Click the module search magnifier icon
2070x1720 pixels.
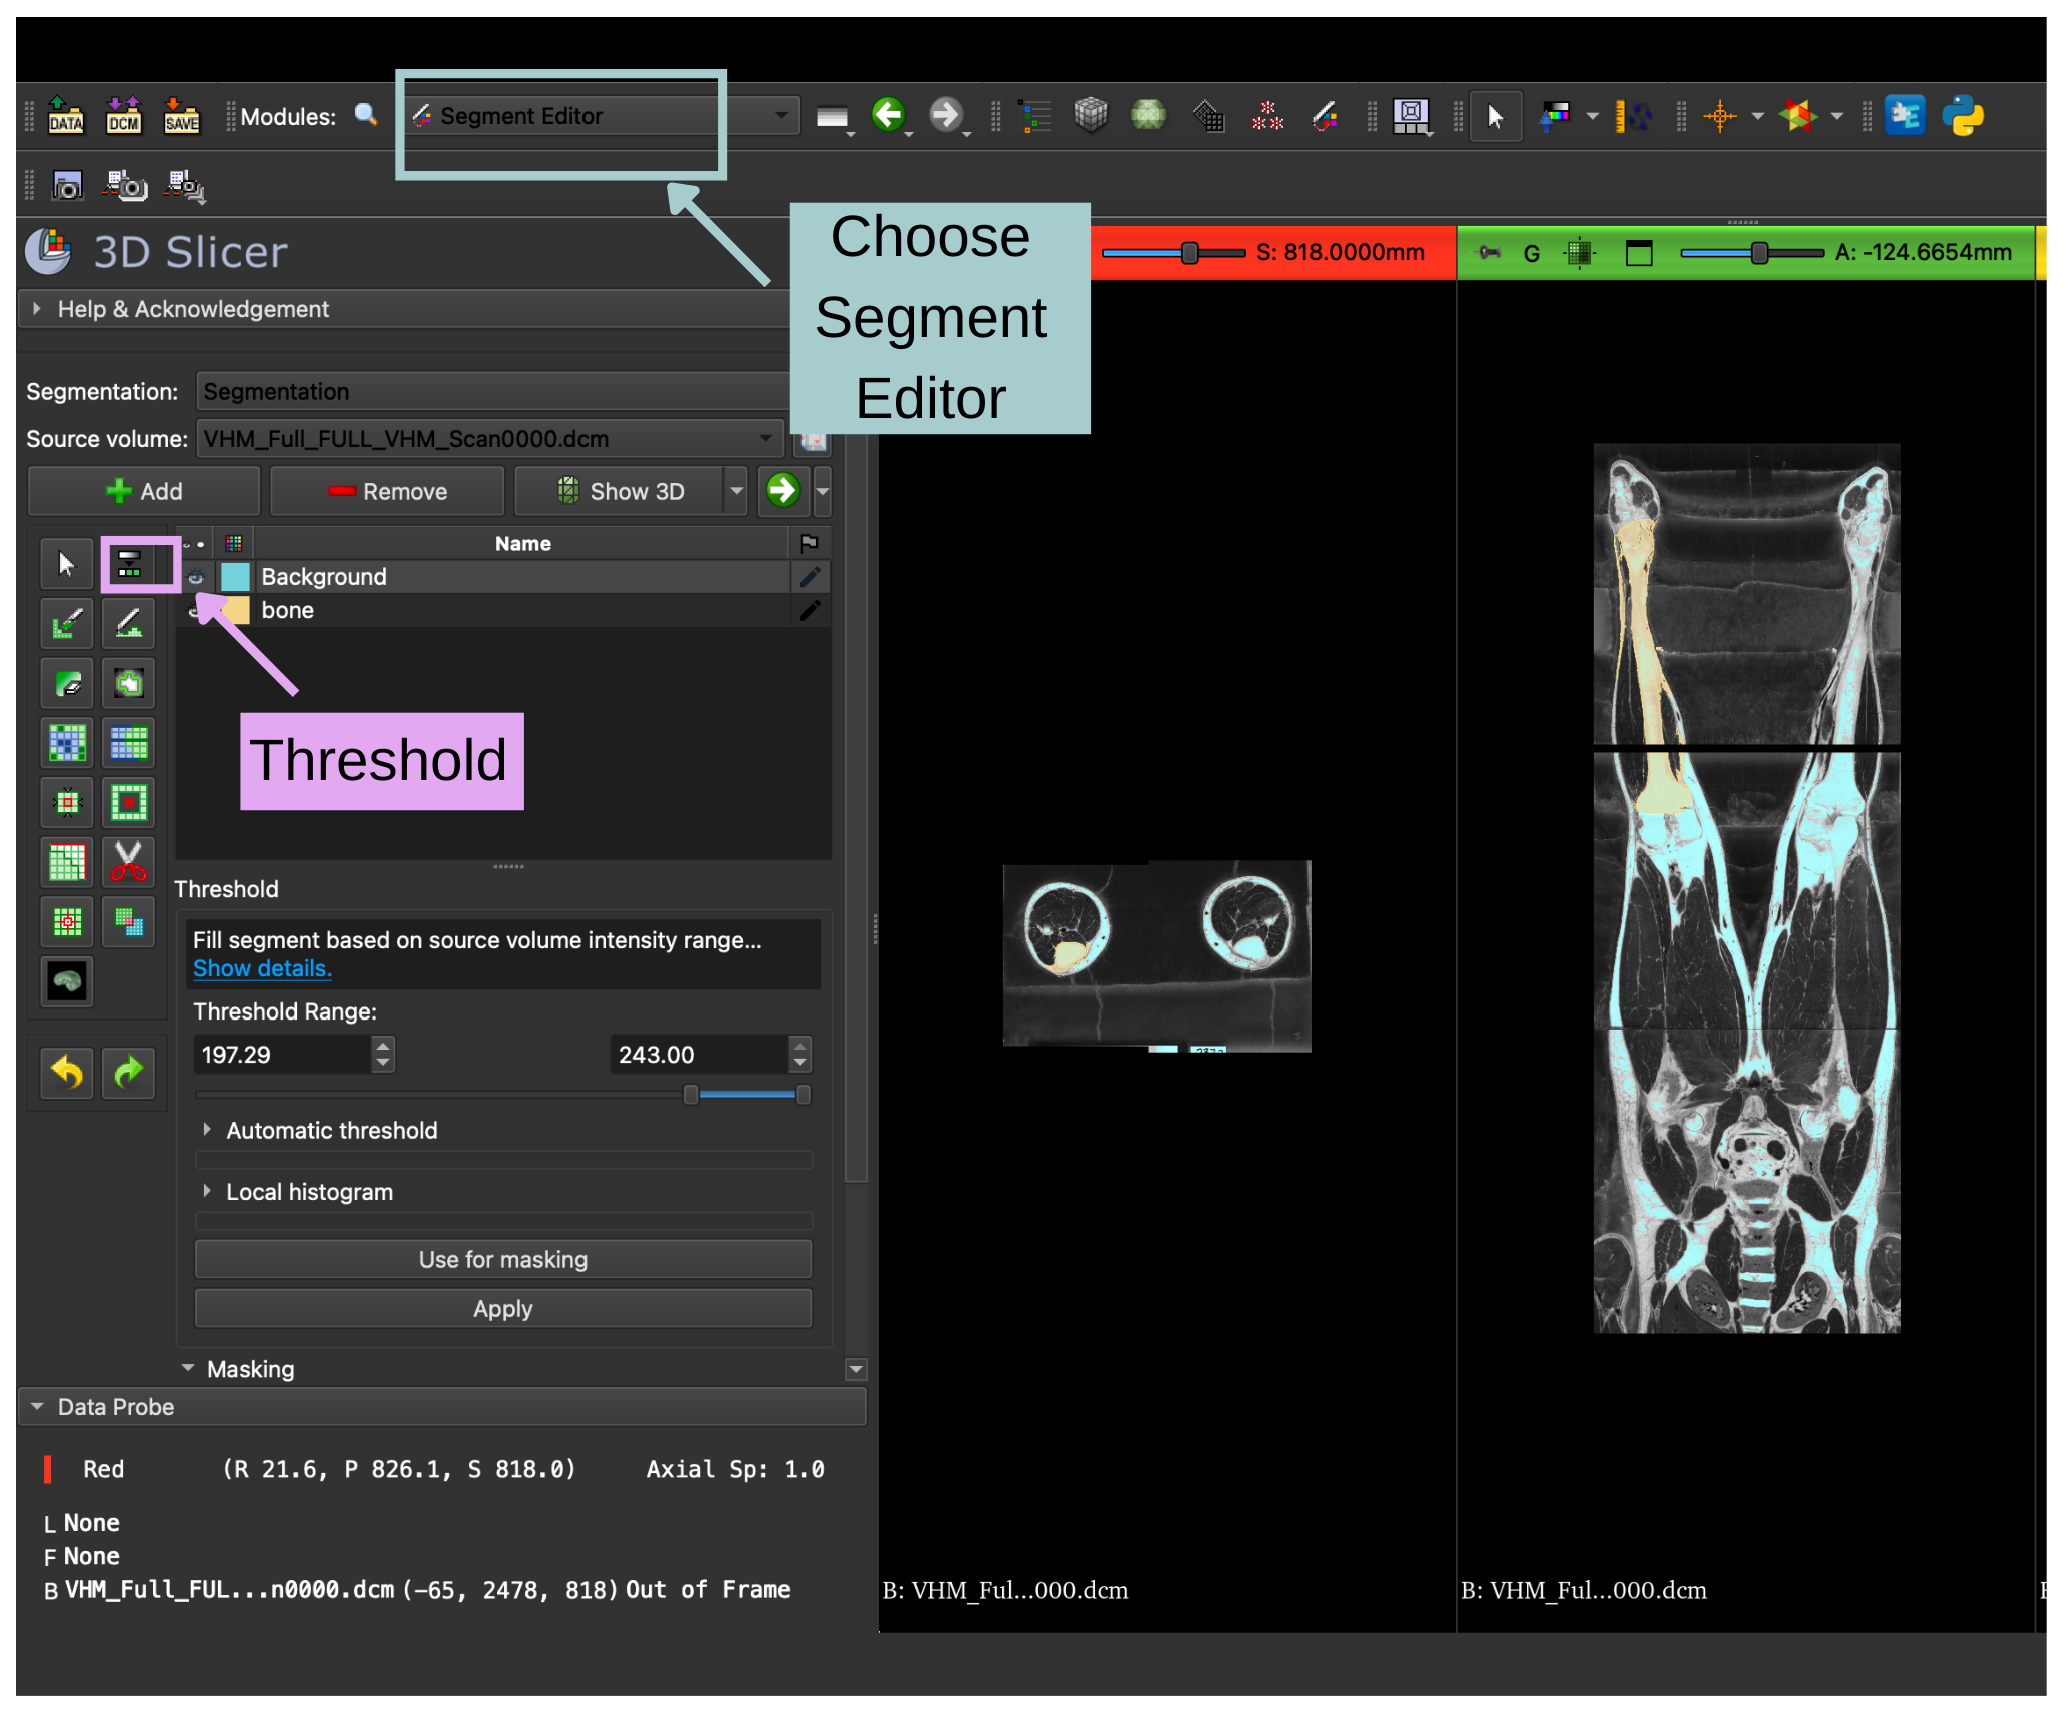click(366, 115)
